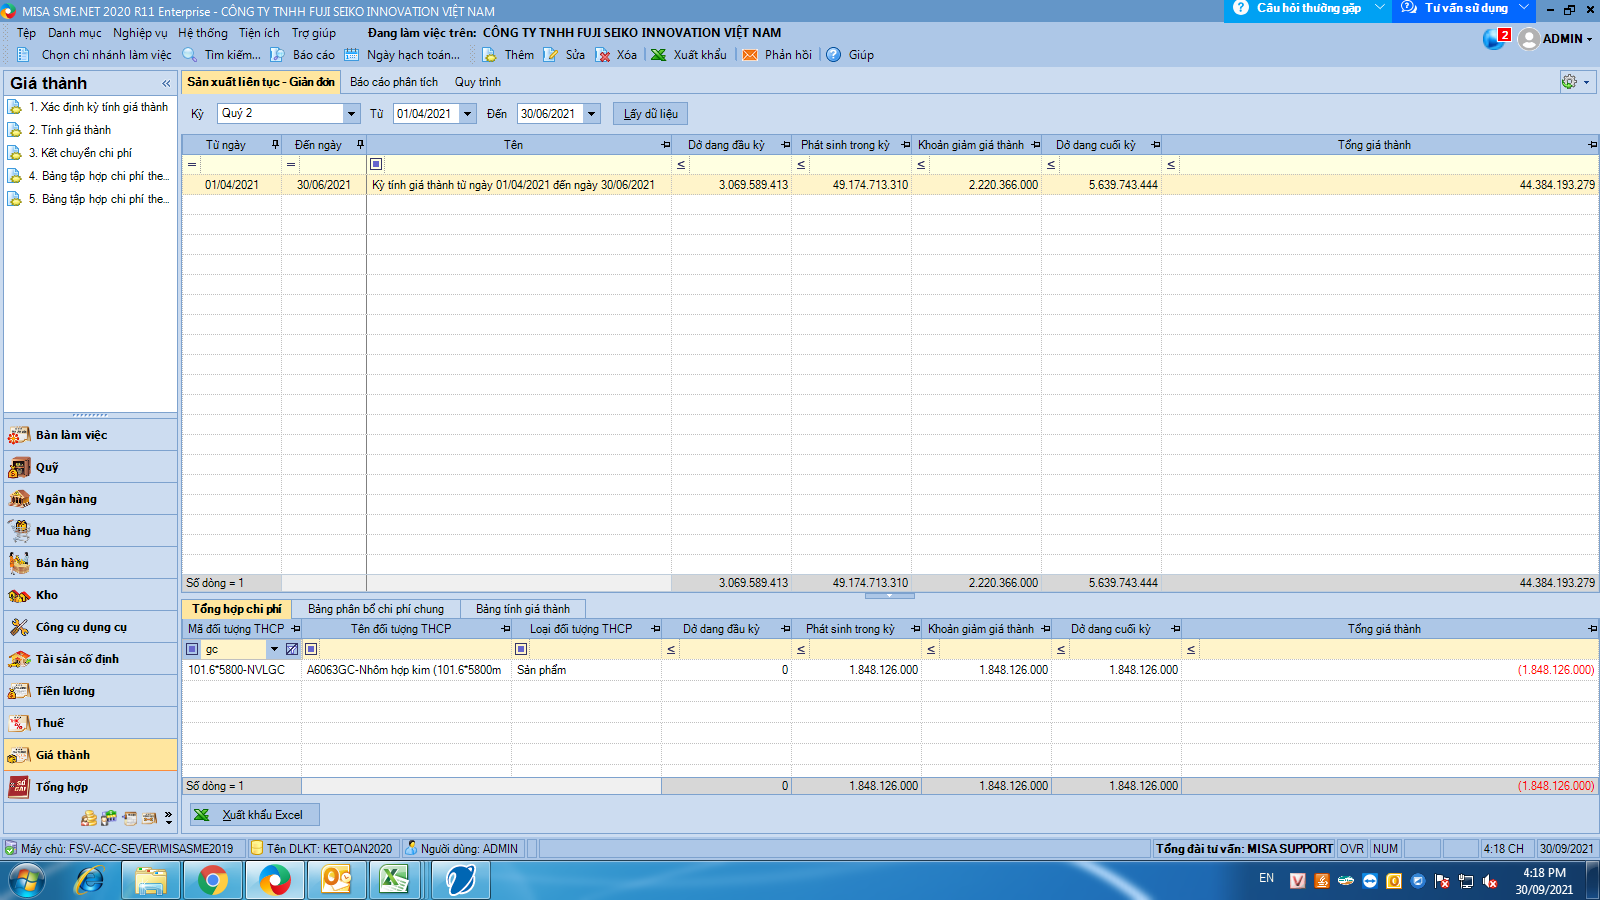The image size is (1600, 900).
Task: Open the Tiền lương module in the sidebar
Action: click(x=90, y=691)
